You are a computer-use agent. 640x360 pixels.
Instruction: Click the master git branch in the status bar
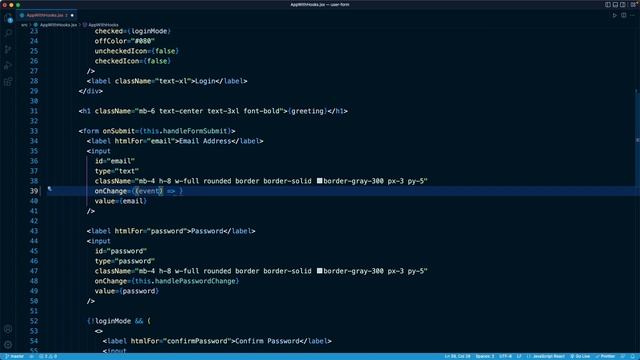[x=14, y=356]
